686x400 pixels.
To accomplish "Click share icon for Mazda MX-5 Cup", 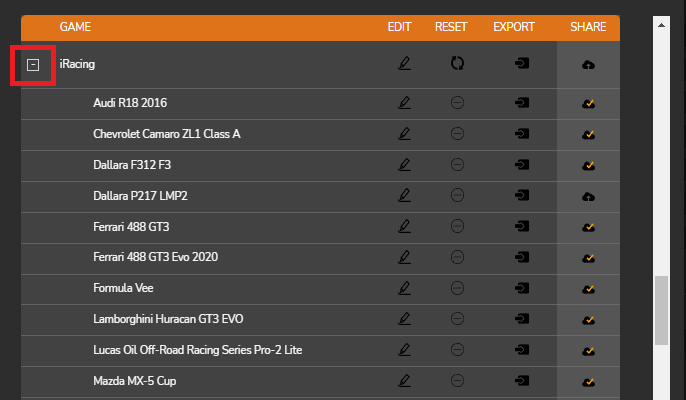I will pyautogui.click(x=588, y=382).
